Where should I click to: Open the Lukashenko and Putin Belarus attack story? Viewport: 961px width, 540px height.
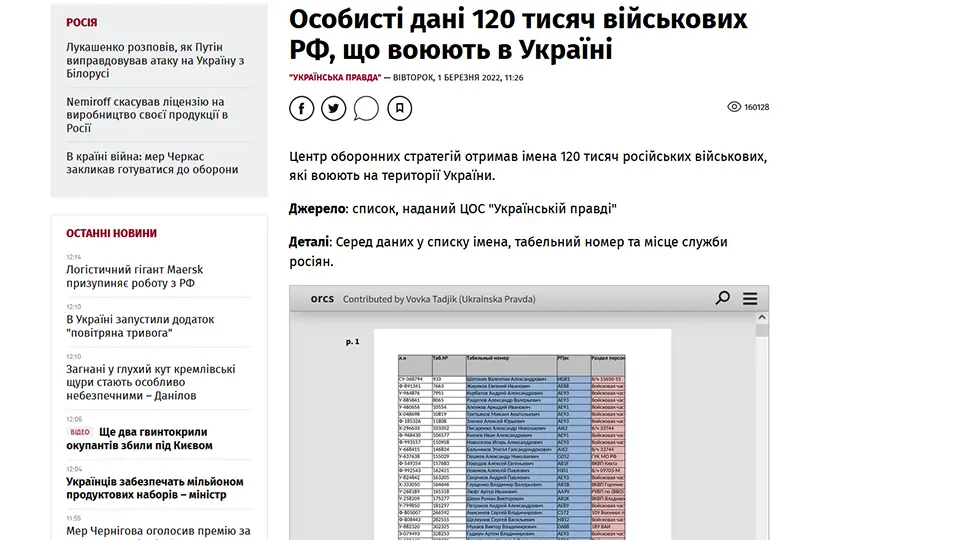[155, 60]
